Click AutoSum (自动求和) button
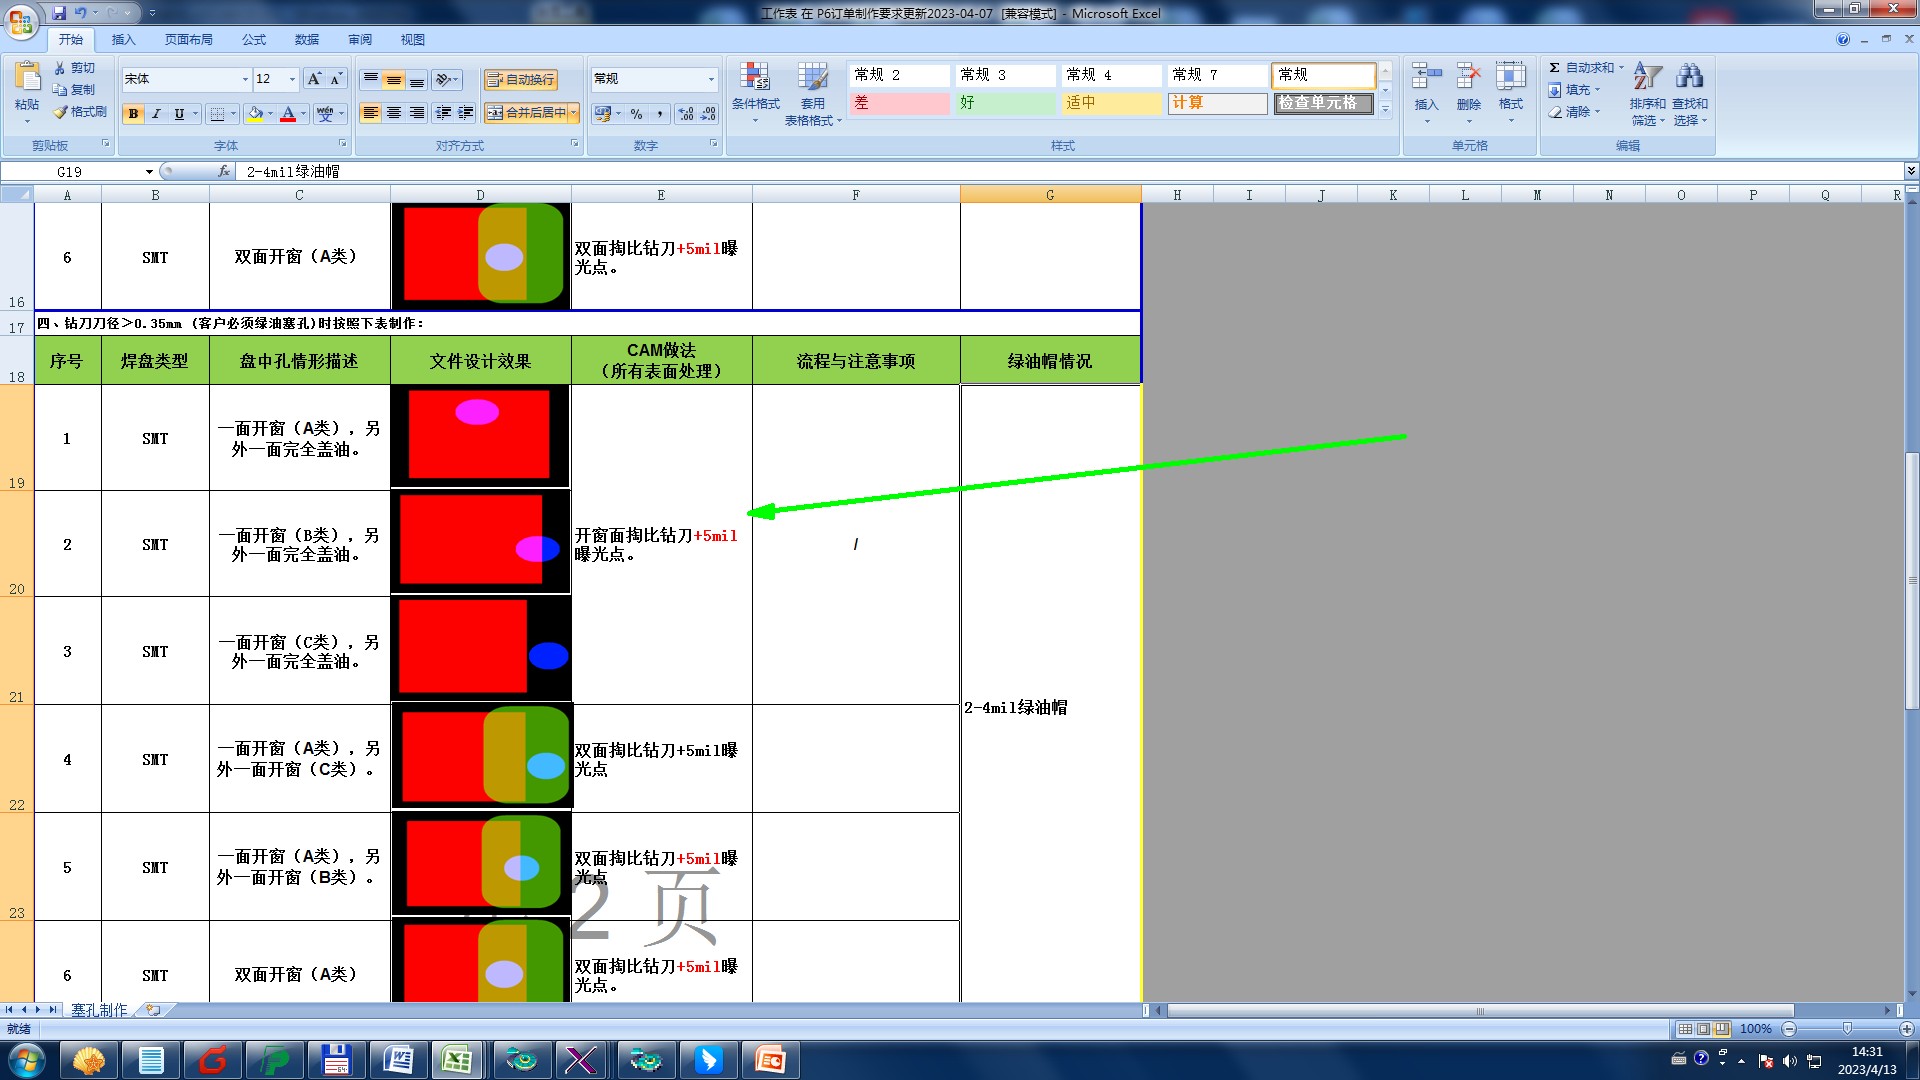The width and height of the screenshot is (1920, 1080). point(1582,68)
